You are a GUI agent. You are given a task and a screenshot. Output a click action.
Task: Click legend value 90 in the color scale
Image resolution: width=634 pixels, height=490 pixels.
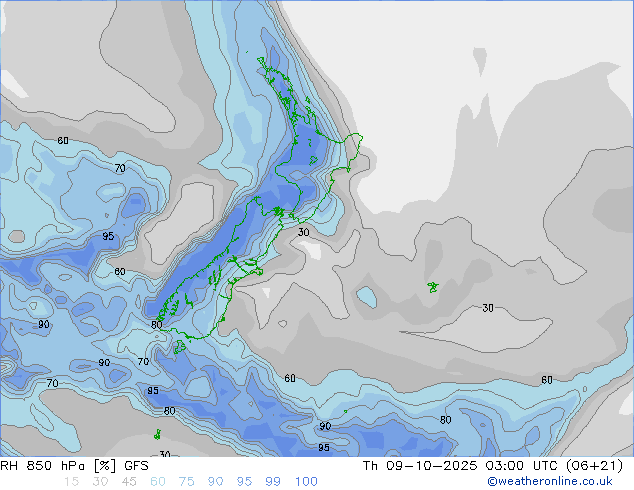[215, 482]
